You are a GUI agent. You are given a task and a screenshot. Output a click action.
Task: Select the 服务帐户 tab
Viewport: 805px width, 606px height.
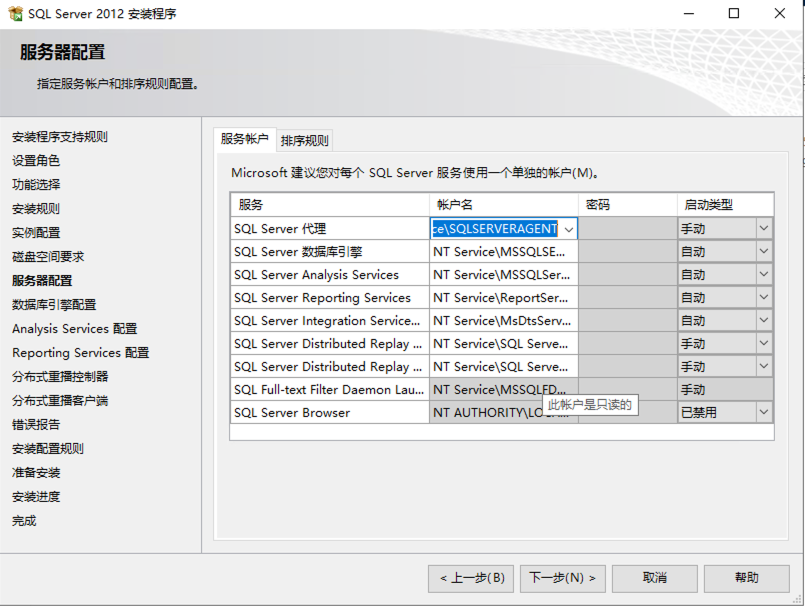click(x=244, y=139)
